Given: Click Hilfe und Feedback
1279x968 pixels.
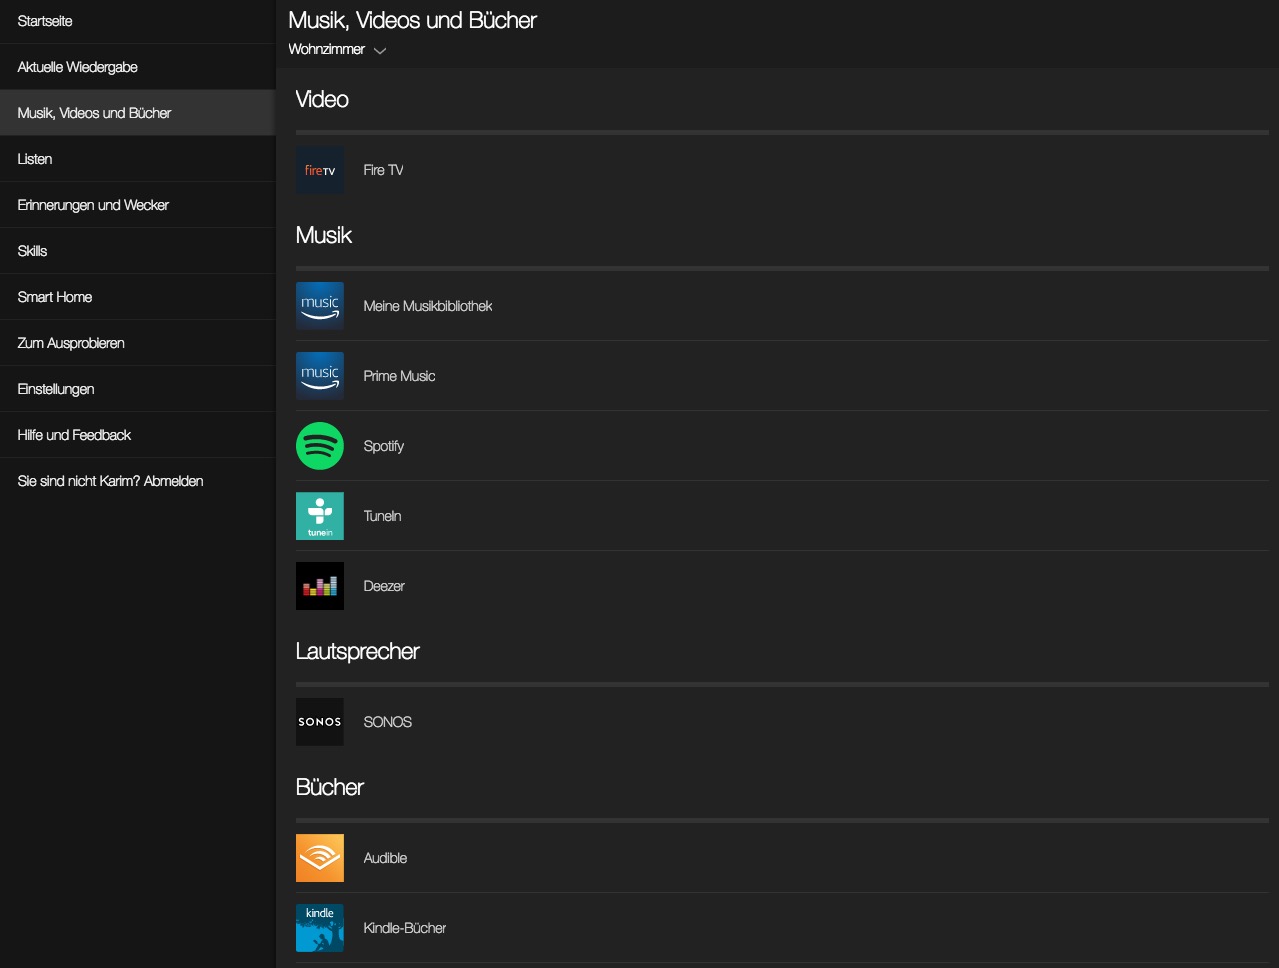Looking at the screenshot, I should coord(74,435).
